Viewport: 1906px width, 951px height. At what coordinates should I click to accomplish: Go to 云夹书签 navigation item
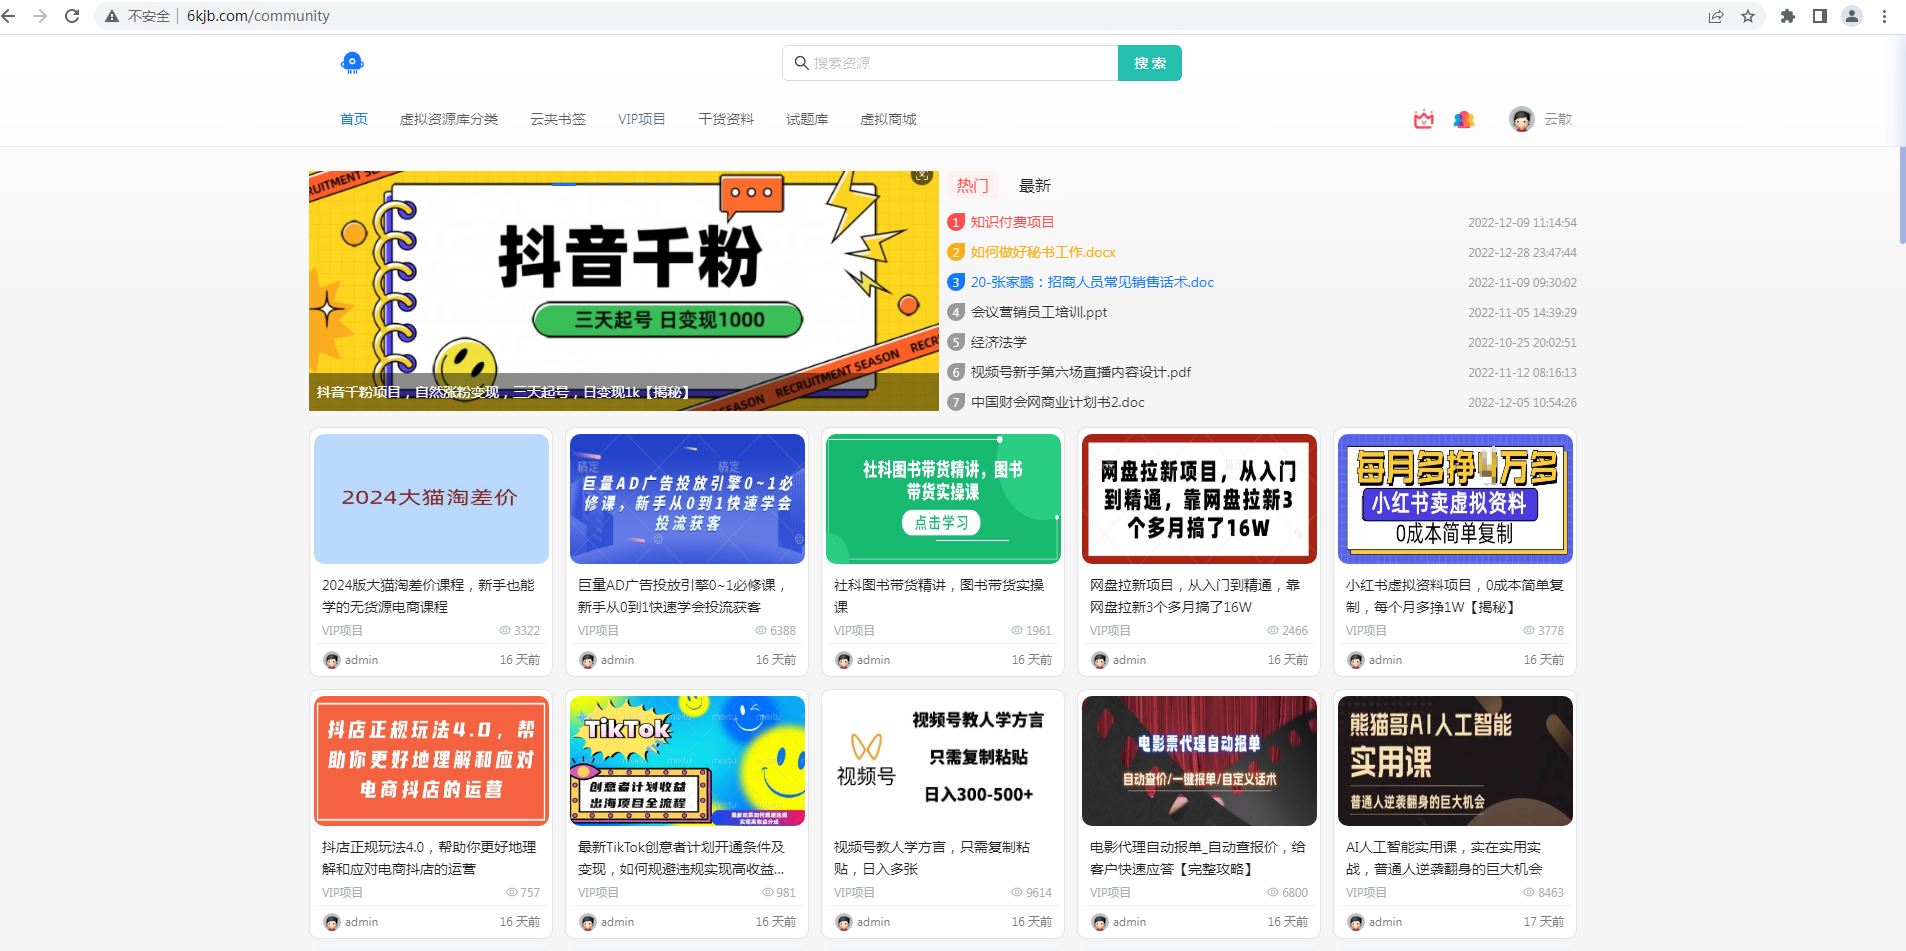coord(558,119)
